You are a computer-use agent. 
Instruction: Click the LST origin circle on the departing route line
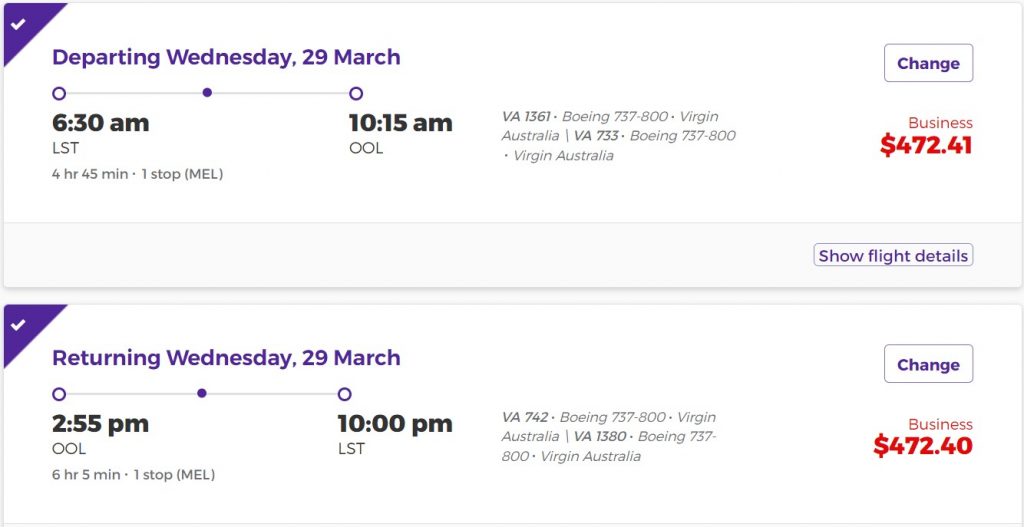(x=59, y=94)
